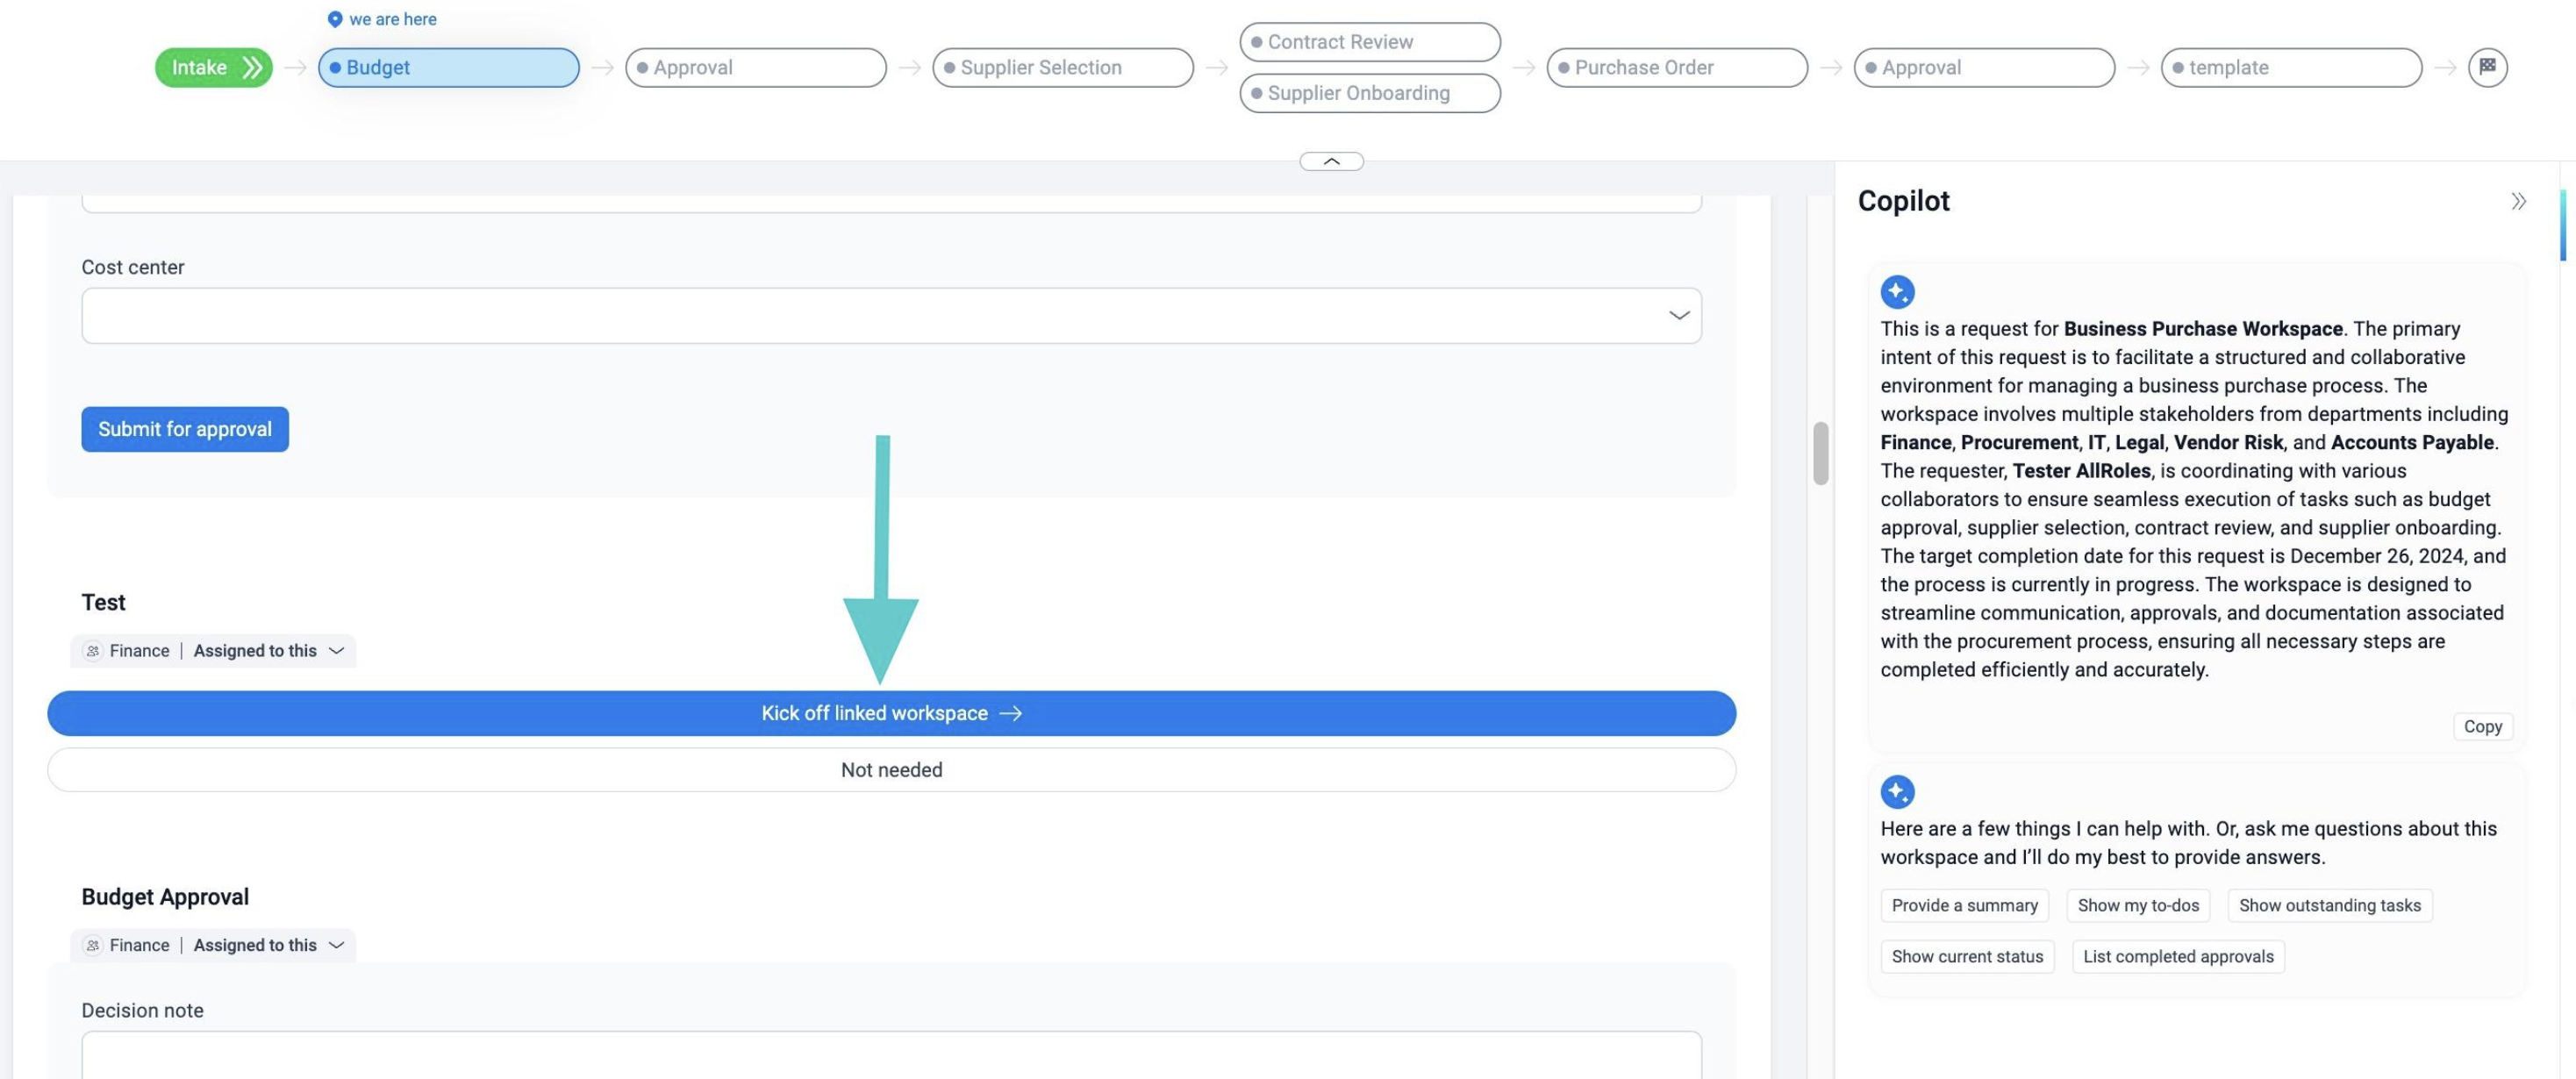Click the Decision note input field

point(891,1056)
